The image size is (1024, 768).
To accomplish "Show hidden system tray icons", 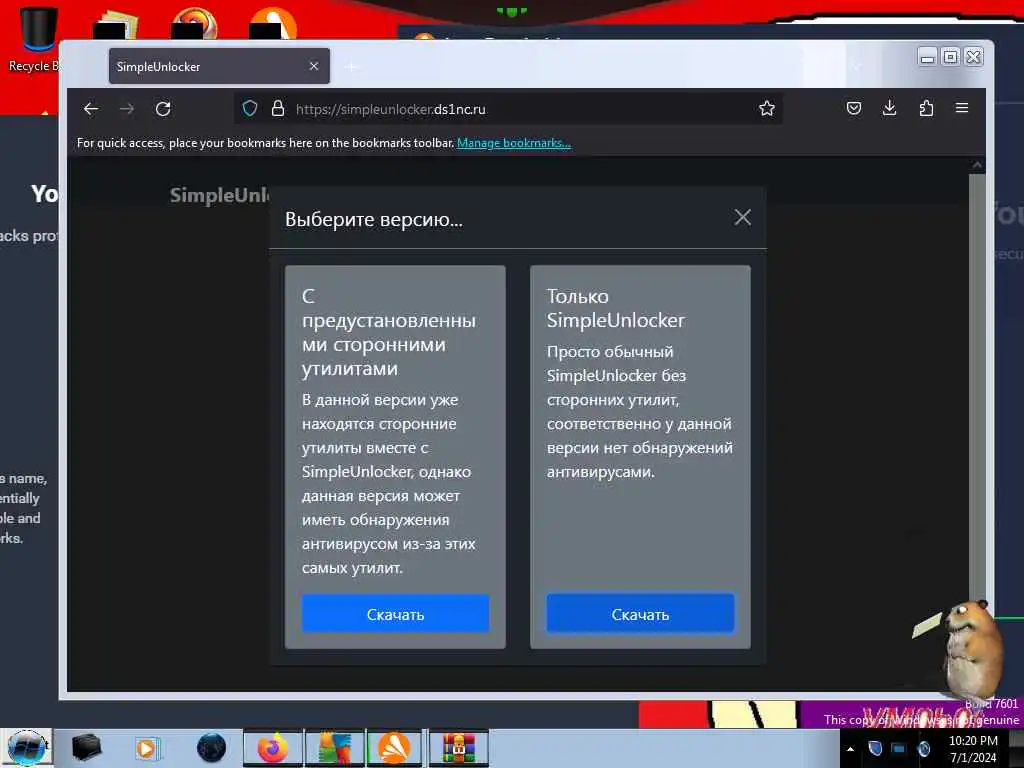I will coord(850,749).
